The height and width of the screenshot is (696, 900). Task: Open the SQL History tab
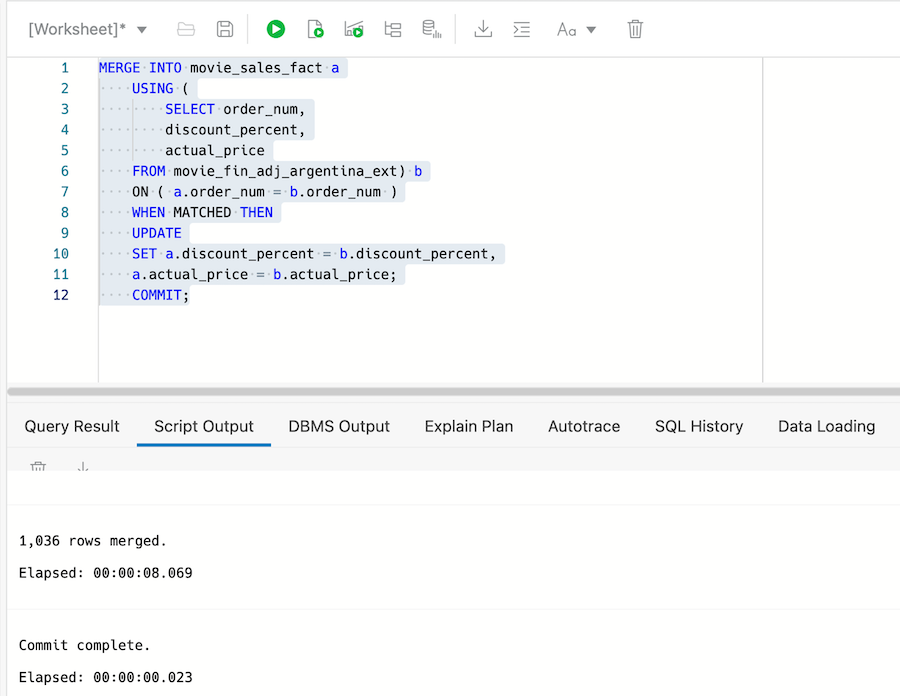click(699, 426)
